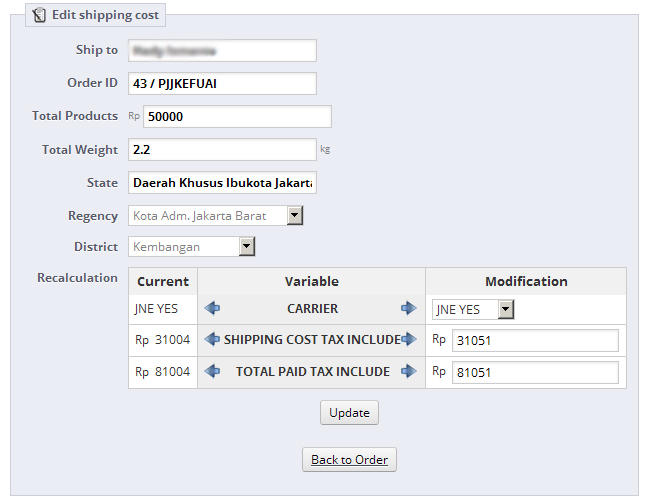Click right arrow beside CARRIER
Image resolution: width=650 pixels, height=504 pixels.
click(408, 309)
